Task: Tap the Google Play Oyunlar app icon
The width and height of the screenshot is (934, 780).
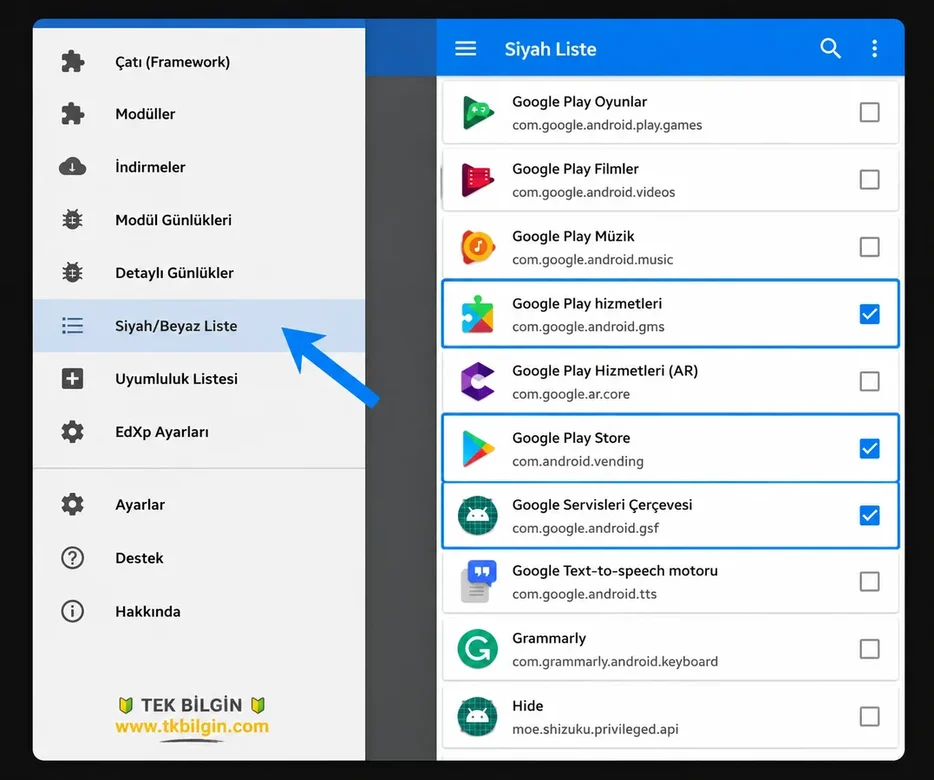Action: (x=478, y=113)
